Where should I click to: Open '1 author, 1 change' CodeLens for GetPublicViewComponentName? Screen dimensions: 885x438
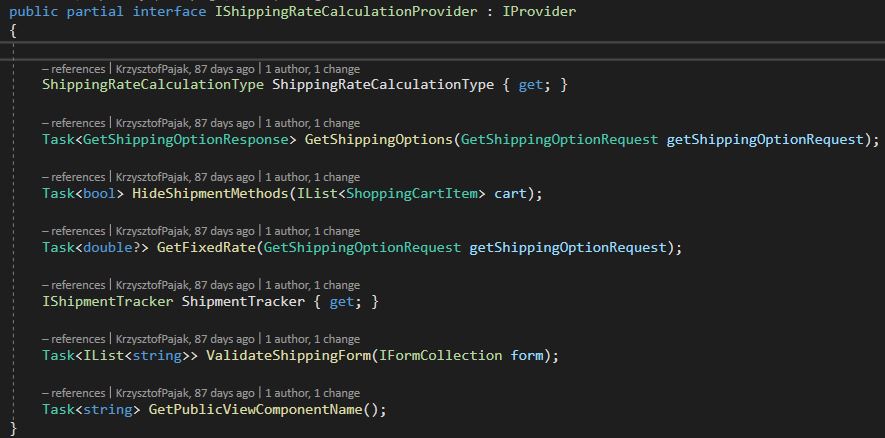click(312, 393)
